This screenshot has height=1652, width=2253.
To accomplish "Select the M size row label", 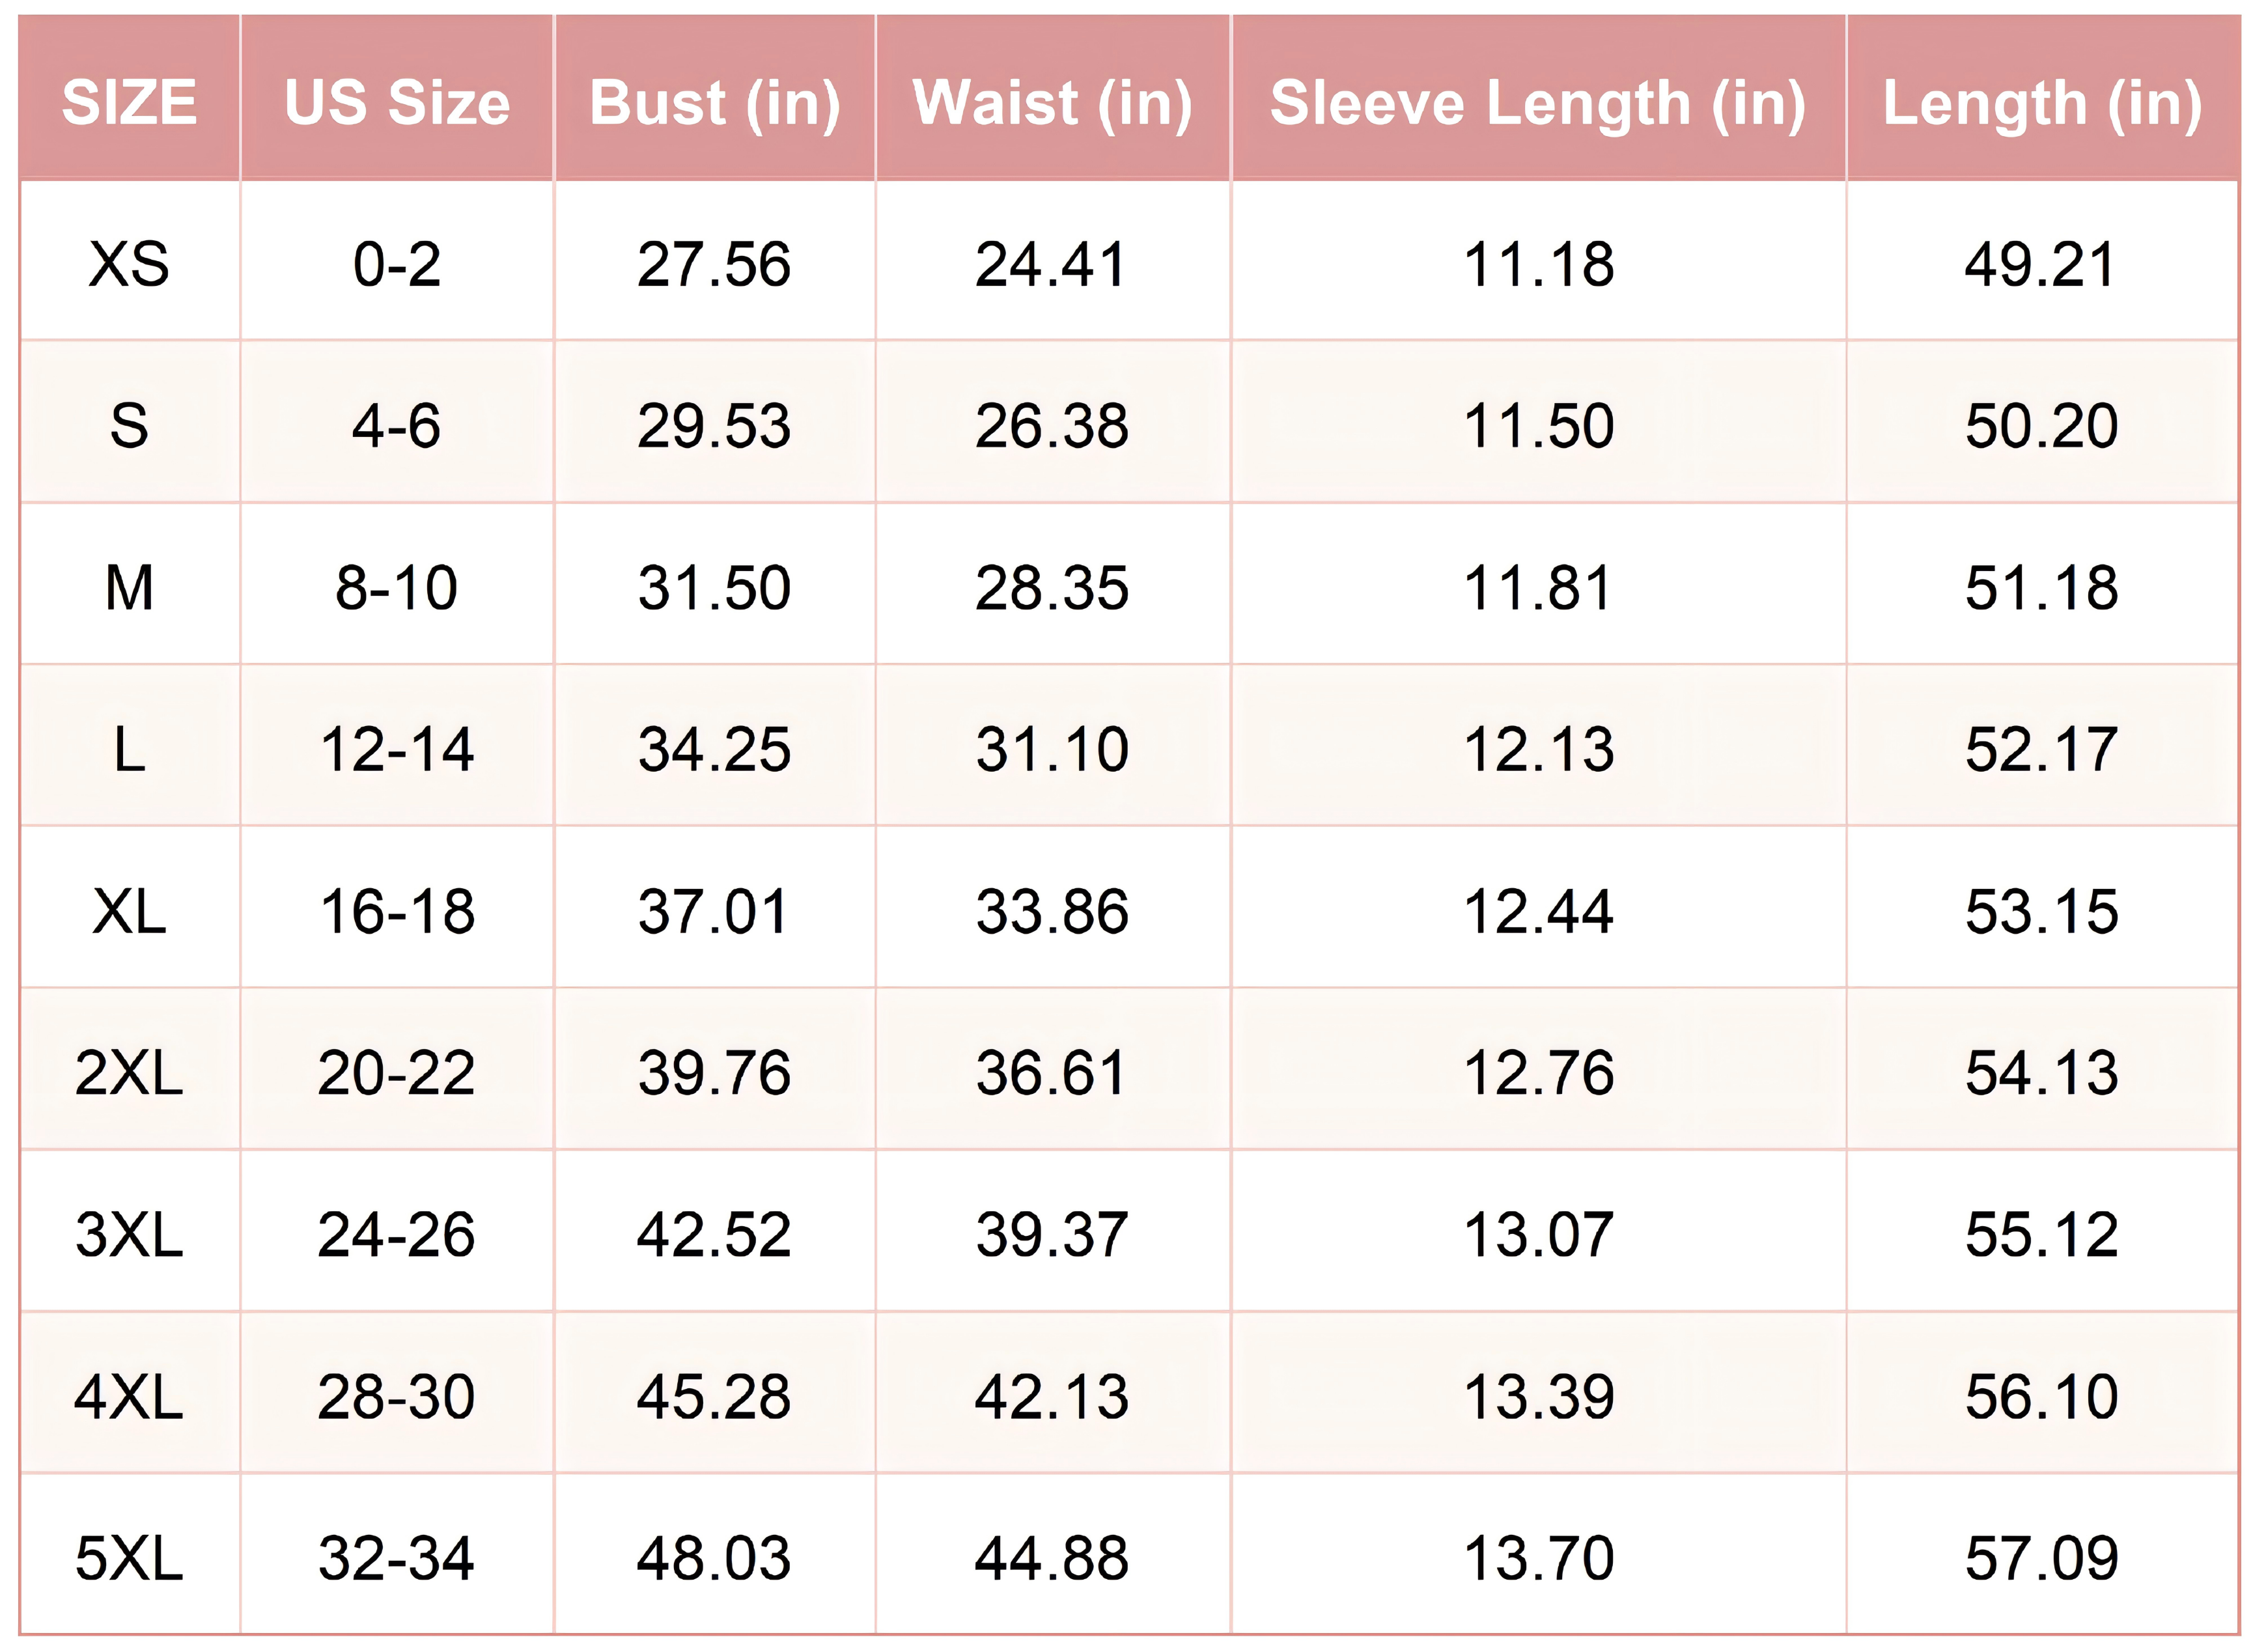I will click(129, 587).
